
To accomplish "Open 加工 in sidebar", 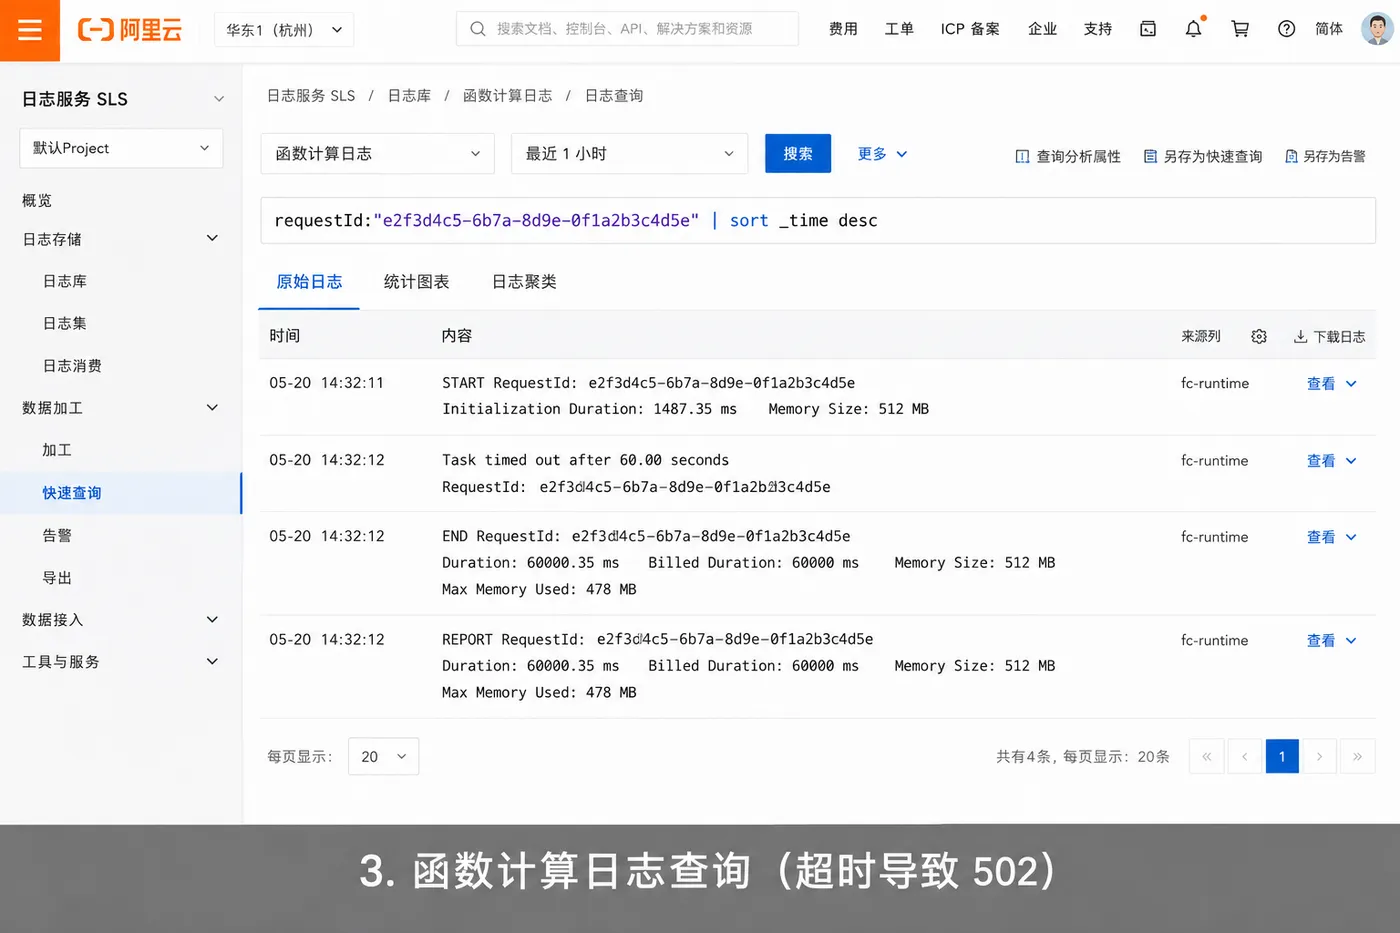I will (57, 450).
